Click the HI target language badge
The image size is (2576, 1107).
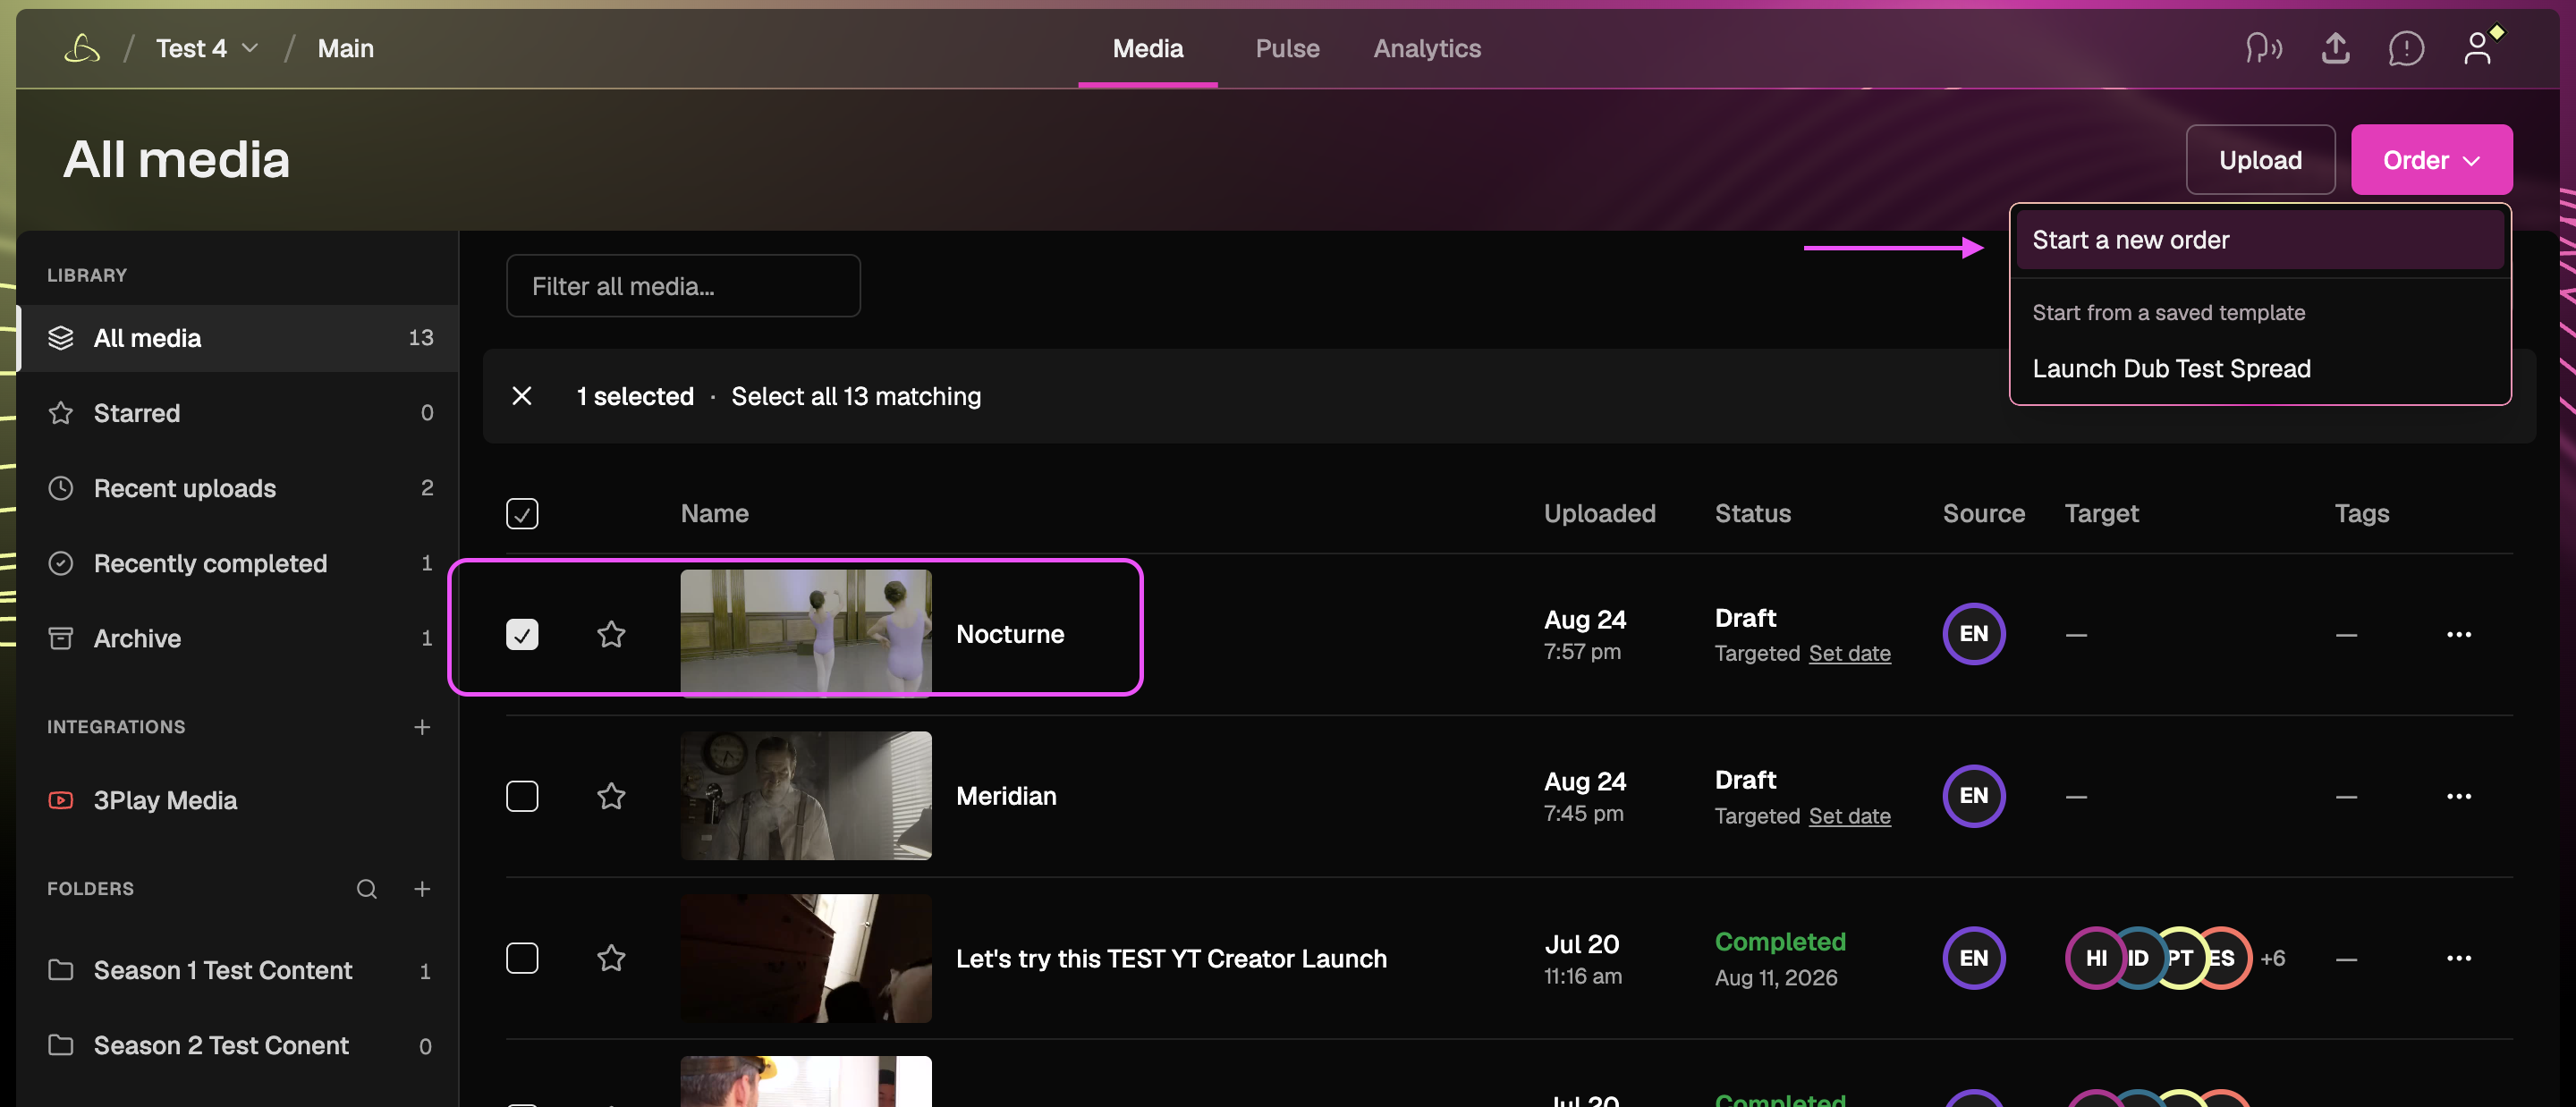click(2094, 958)
